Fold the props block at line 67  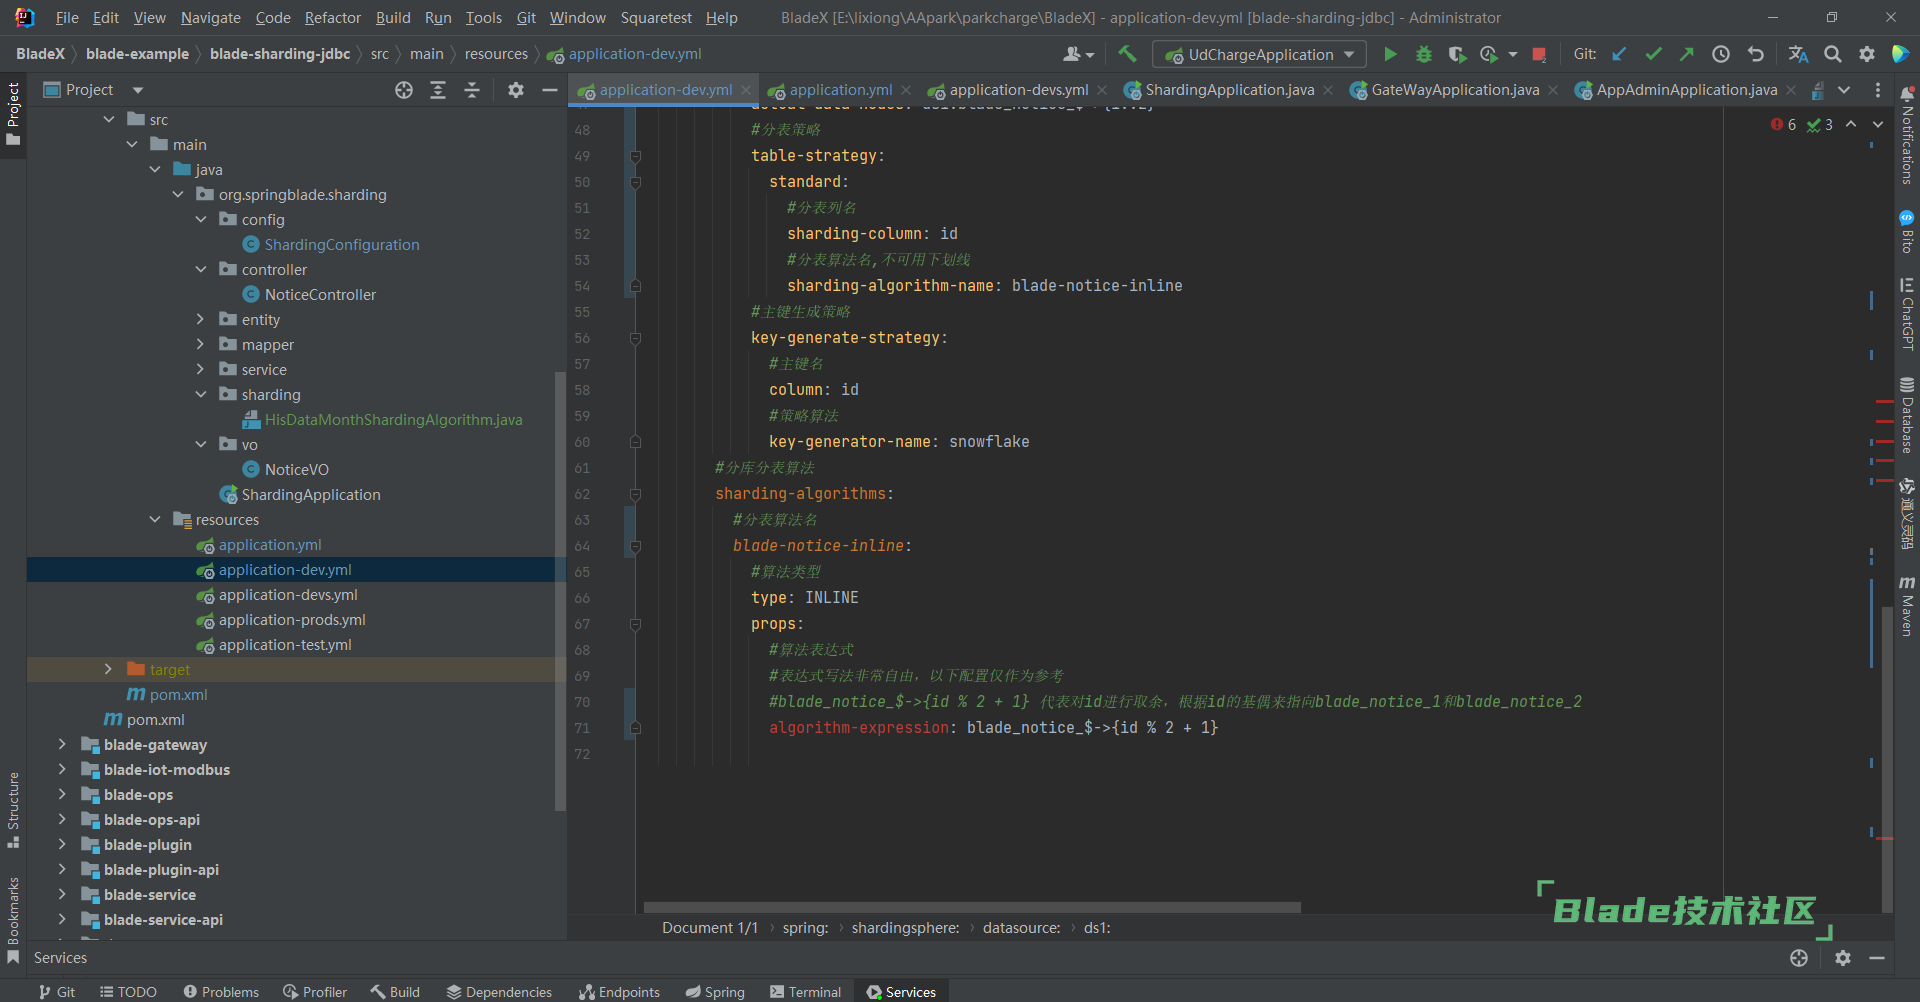tap(635, 624)
